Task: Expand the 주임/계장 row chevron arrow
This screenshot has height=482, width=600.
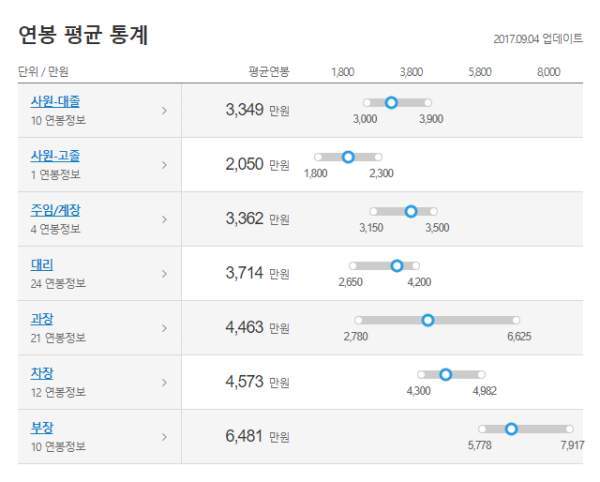Action: click(164, 220)
